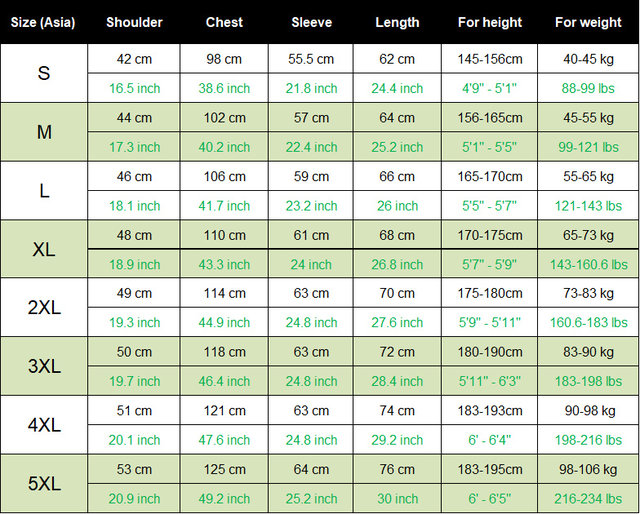The image size is (640, 514).
Task: Click the "21.8 inch" sleeve value
Action: coord(311,88)
